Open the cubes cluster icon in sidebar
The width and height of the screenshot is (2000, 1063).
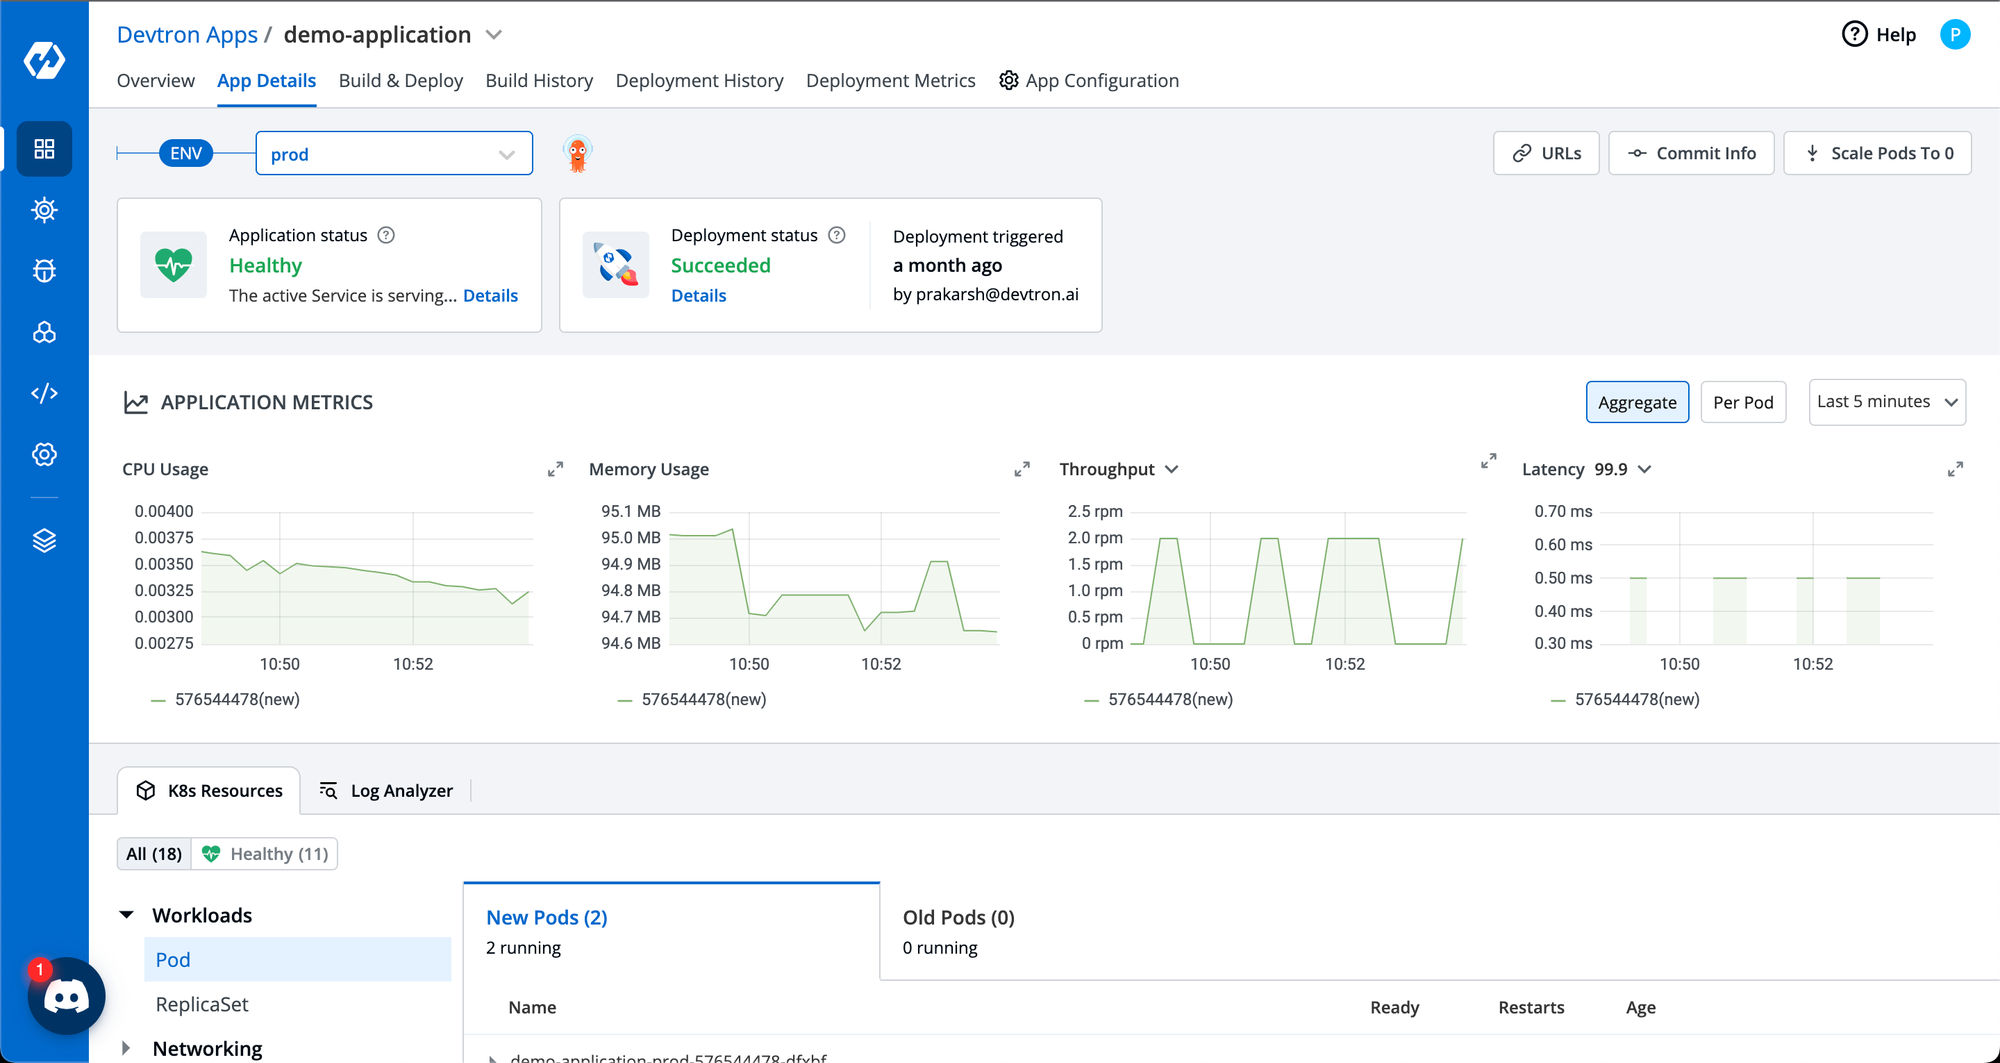coord(44,332)
